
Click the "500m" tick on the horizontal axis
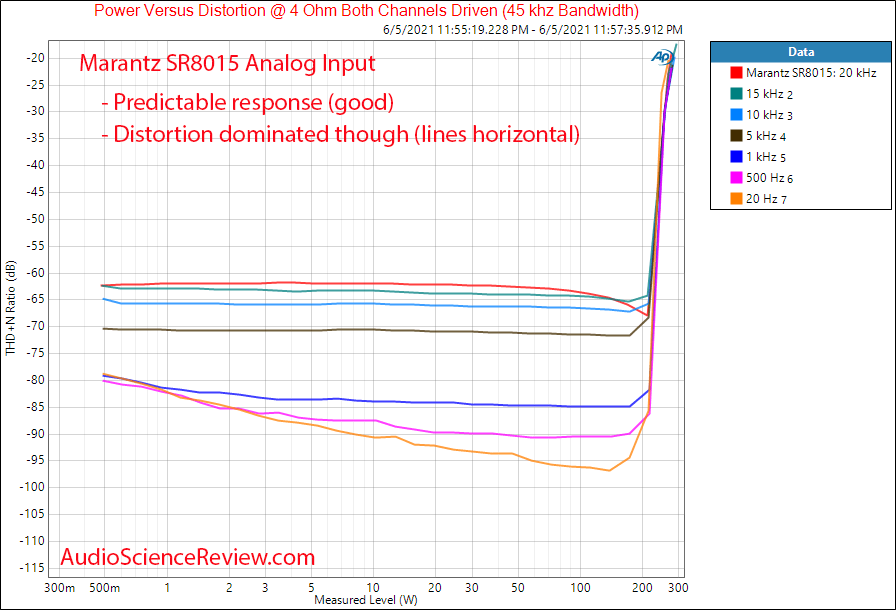104,588
